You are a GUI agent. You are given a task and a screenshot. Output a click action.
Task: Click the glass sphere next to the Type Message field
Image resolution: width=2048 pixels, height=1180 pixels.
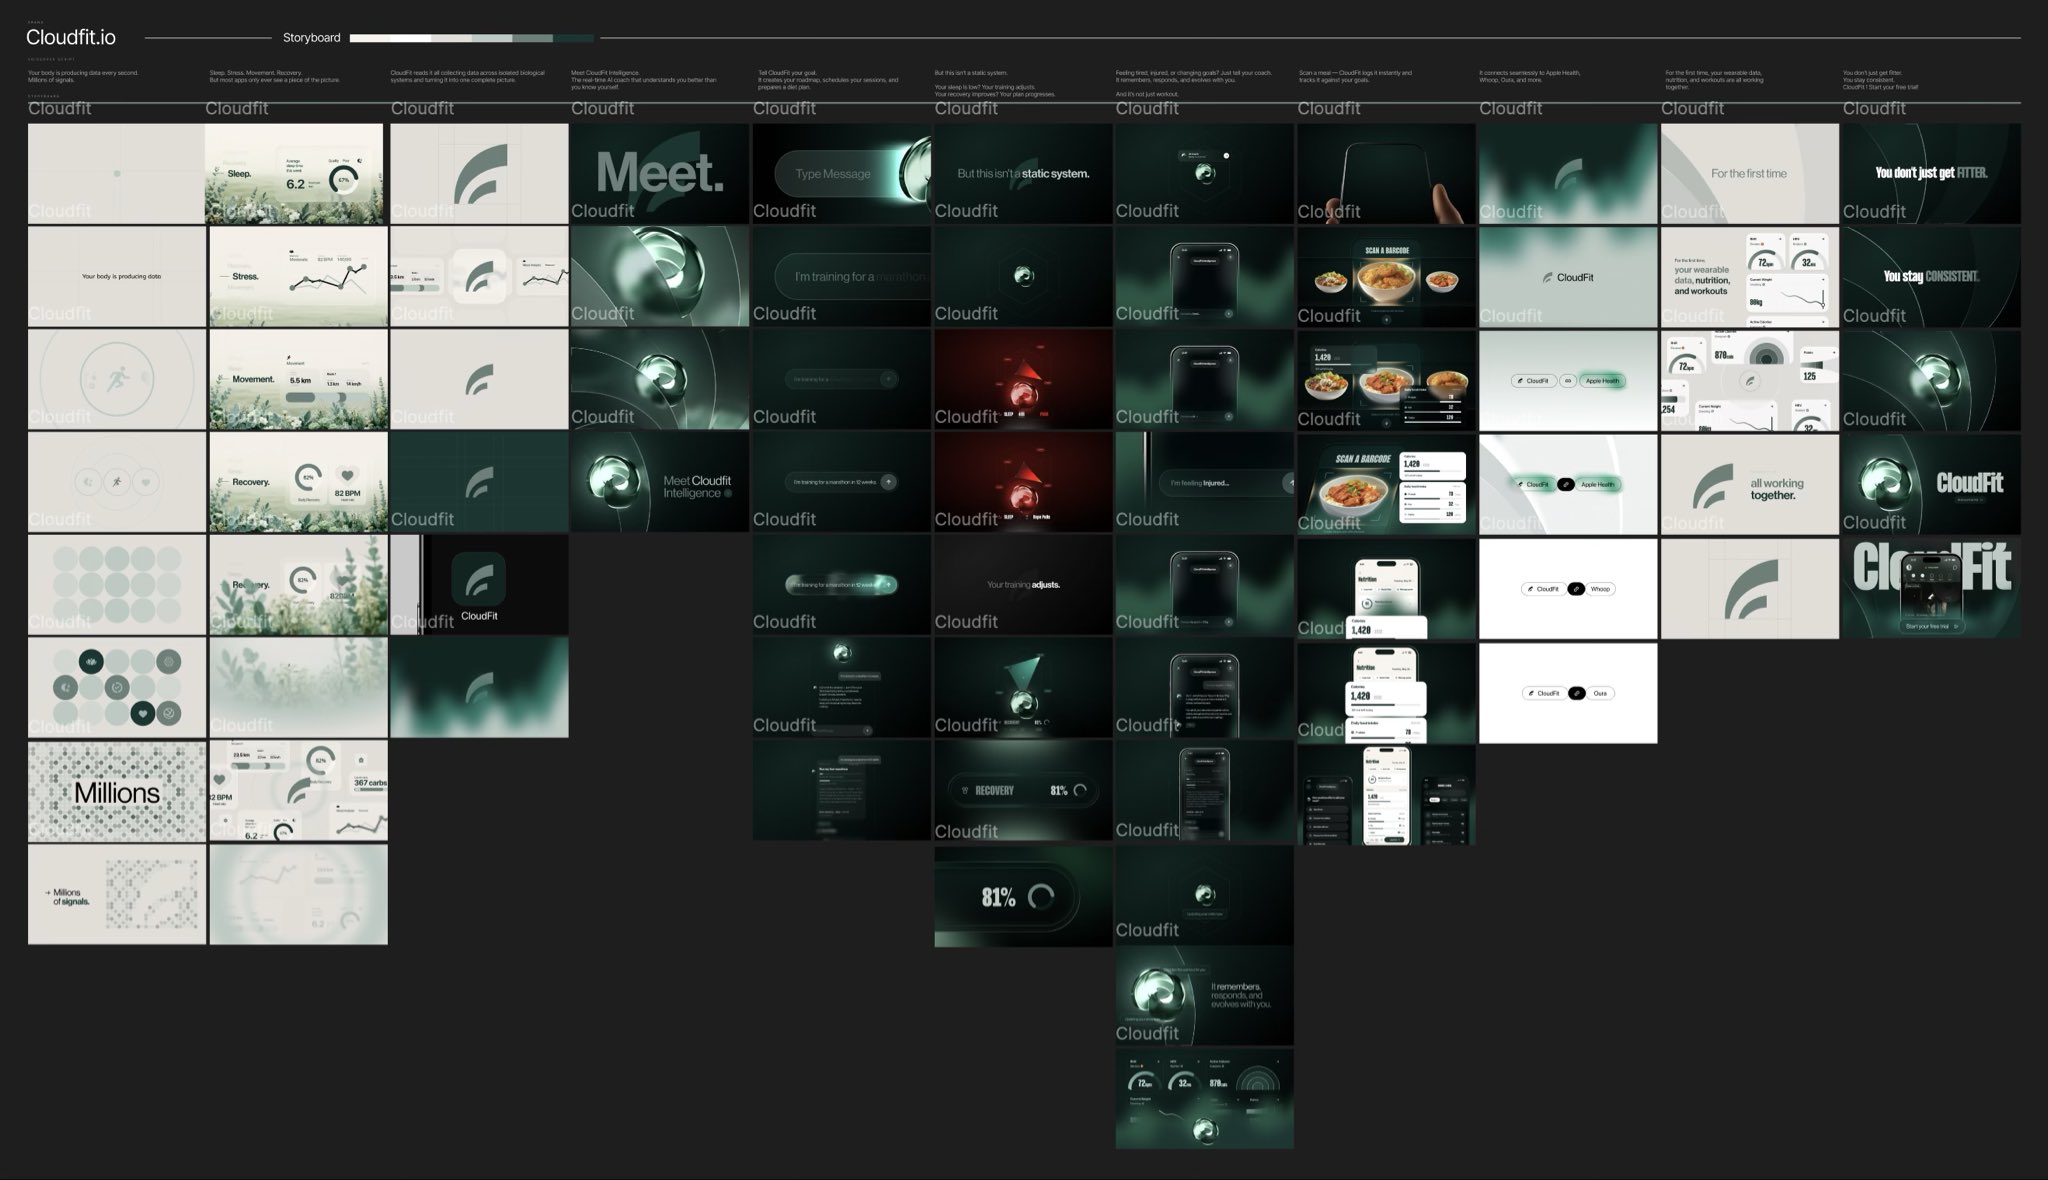916,172
